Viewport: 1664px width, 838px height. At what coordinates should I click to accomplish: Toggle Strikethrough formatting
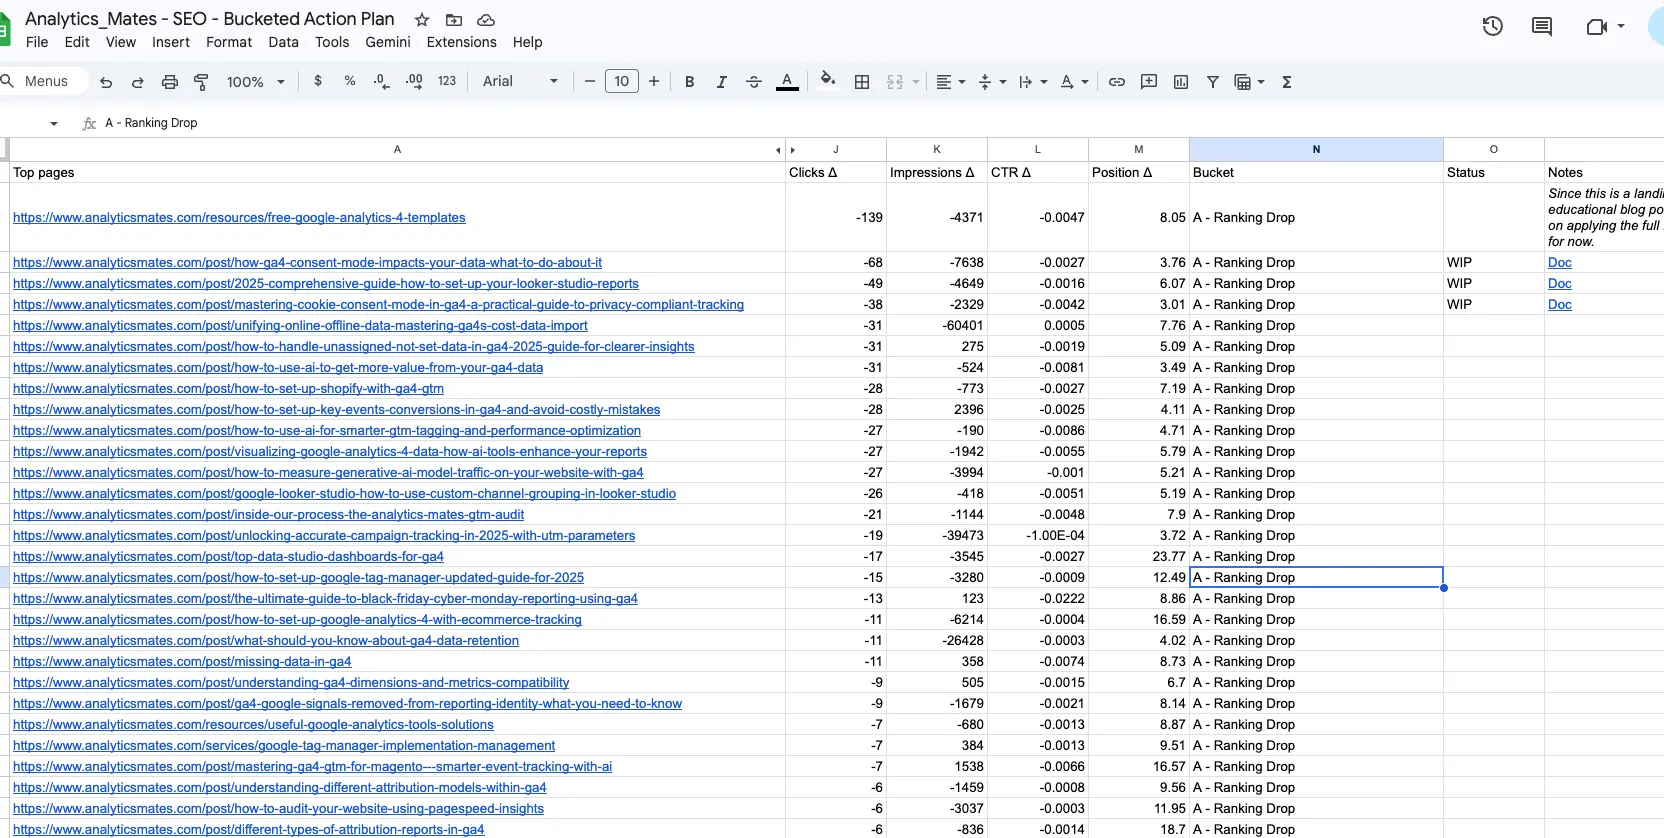pos(754,82)
